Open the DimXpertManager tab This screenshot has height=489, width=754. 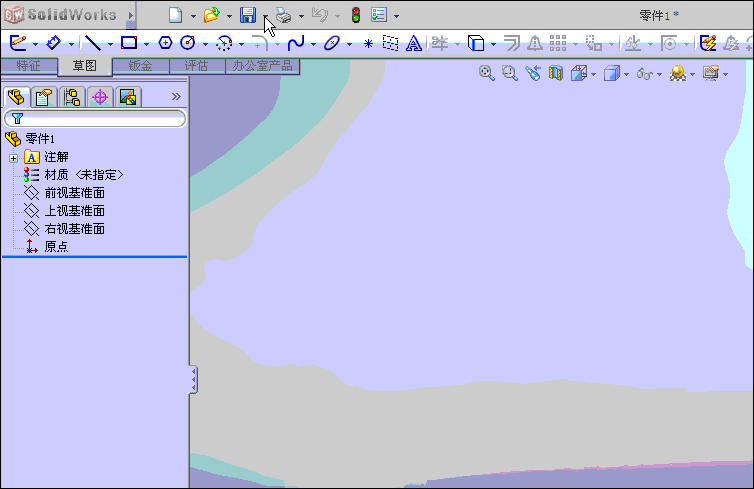100,97
